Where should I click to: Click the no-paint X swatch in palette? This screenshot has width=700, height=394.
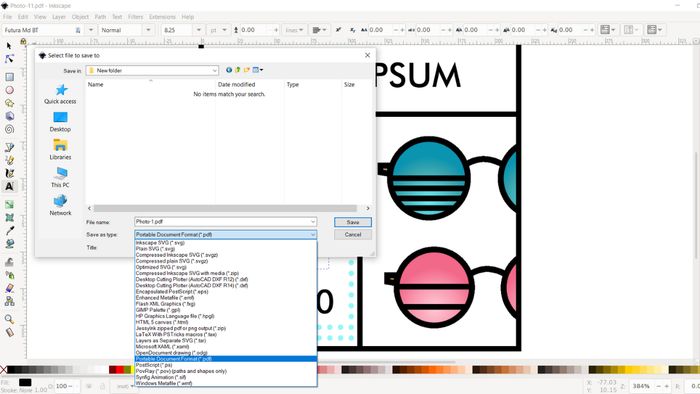pyautogui.click(x=3, y=369)
